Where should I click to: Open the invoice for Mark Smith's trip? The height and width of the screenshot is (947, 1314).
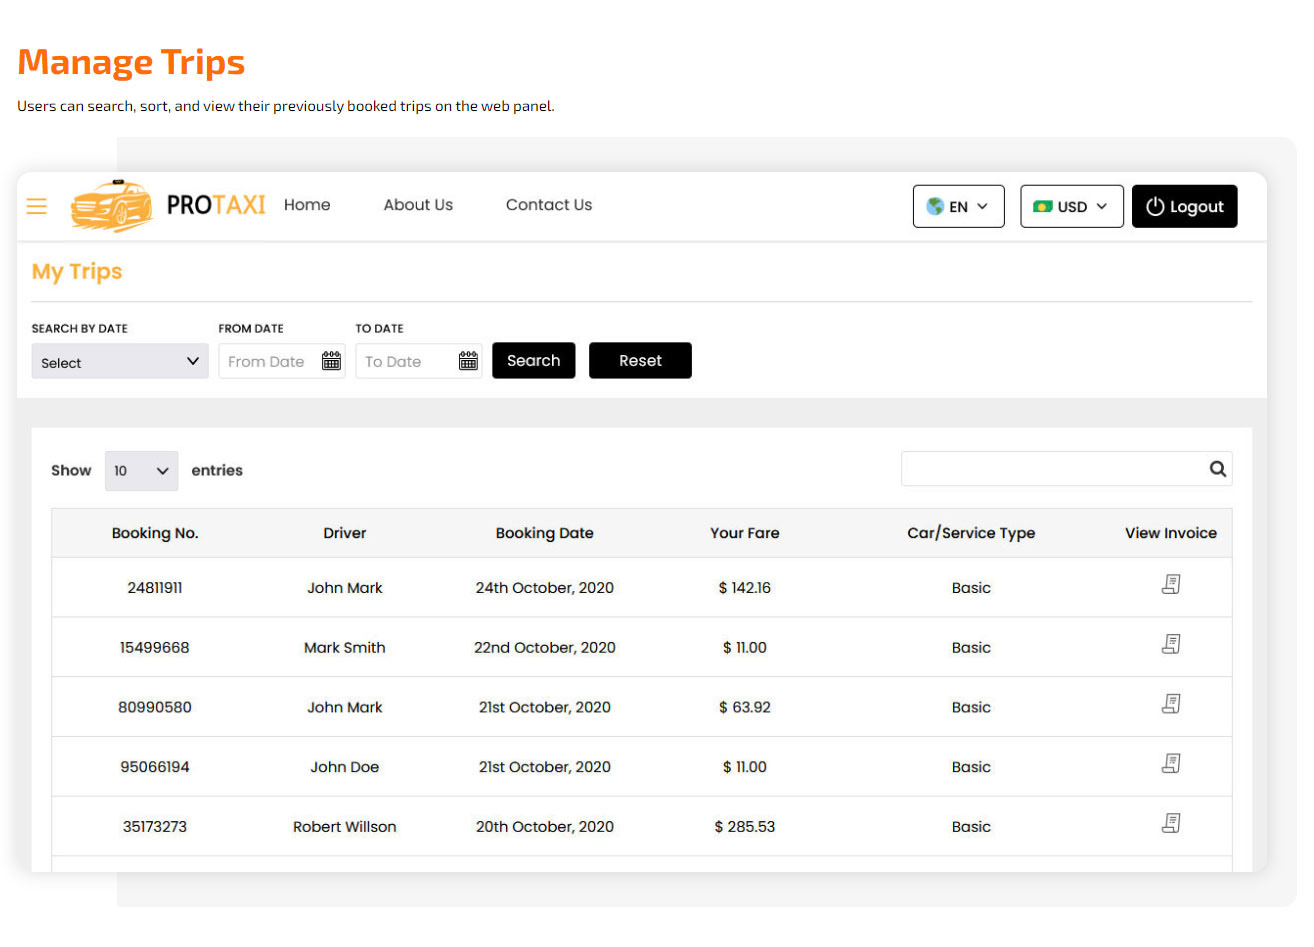pos(1171,644)
